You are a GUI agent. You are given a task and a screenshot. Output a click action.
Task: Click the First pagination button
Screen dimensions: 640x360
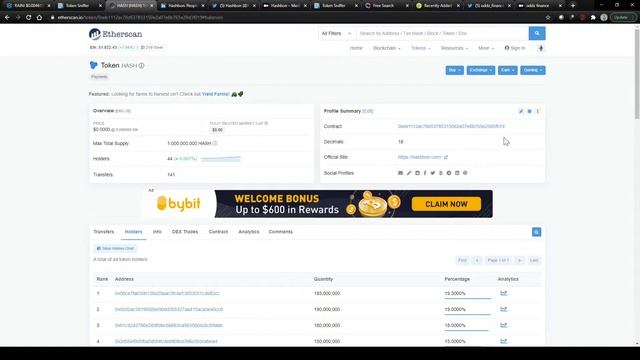click(x=462, y=260)
